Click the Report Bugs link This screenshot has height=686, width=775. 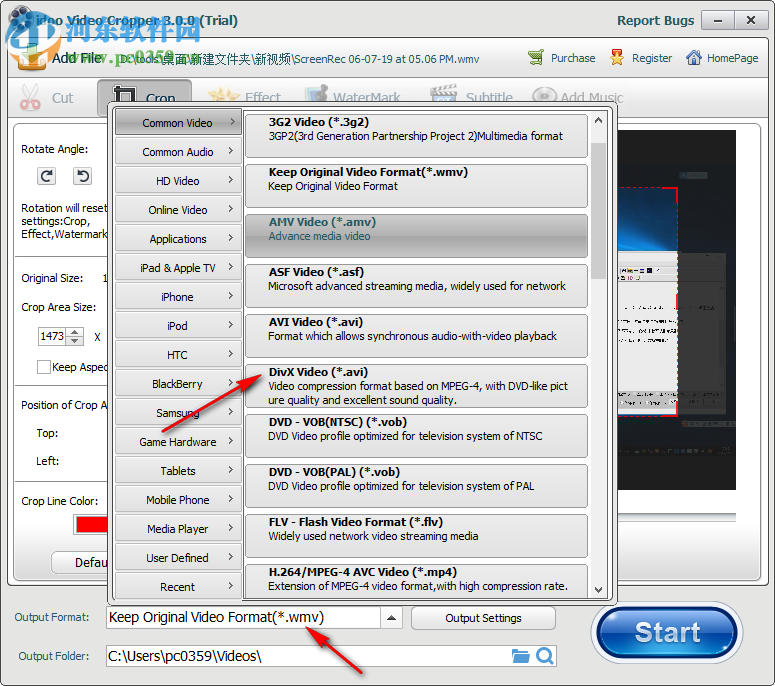(x=655, y=20)
